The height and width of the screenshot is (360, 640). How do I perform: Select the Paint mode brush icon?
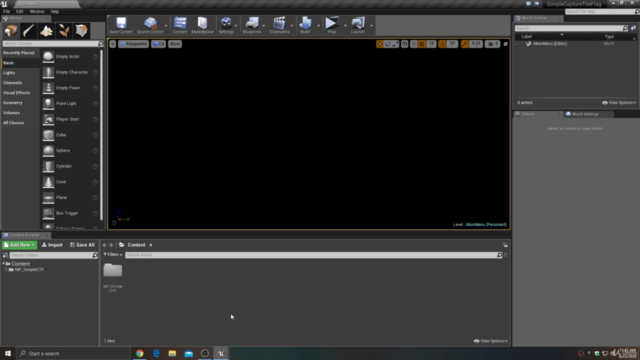pos(29,30)
